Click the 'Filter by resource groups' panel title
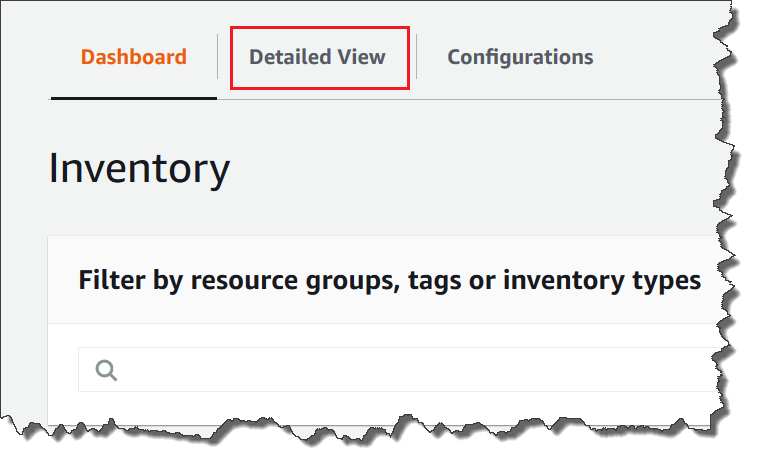 click(389, 280)
